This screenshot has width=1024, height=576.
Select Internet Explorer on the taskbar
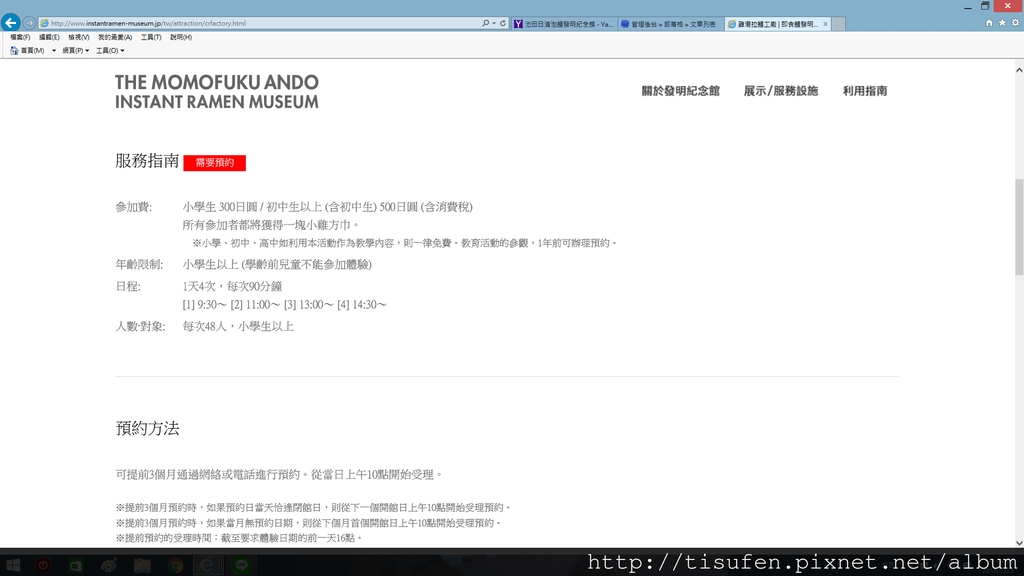click(208, 566)
